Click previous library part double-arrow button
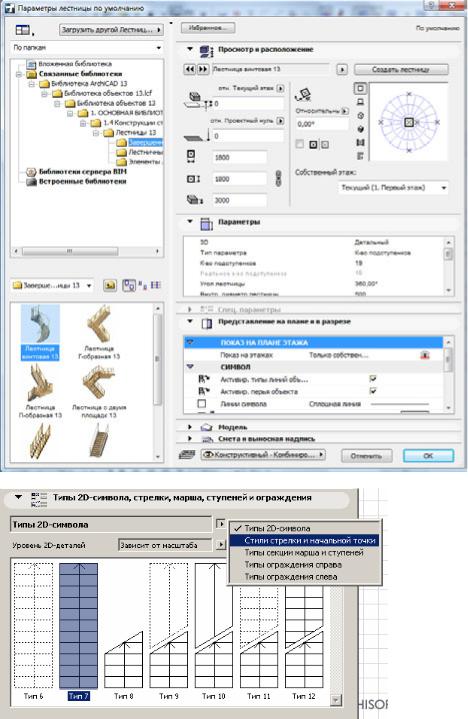Screen dimensions: 468x719 coord(189,69)
